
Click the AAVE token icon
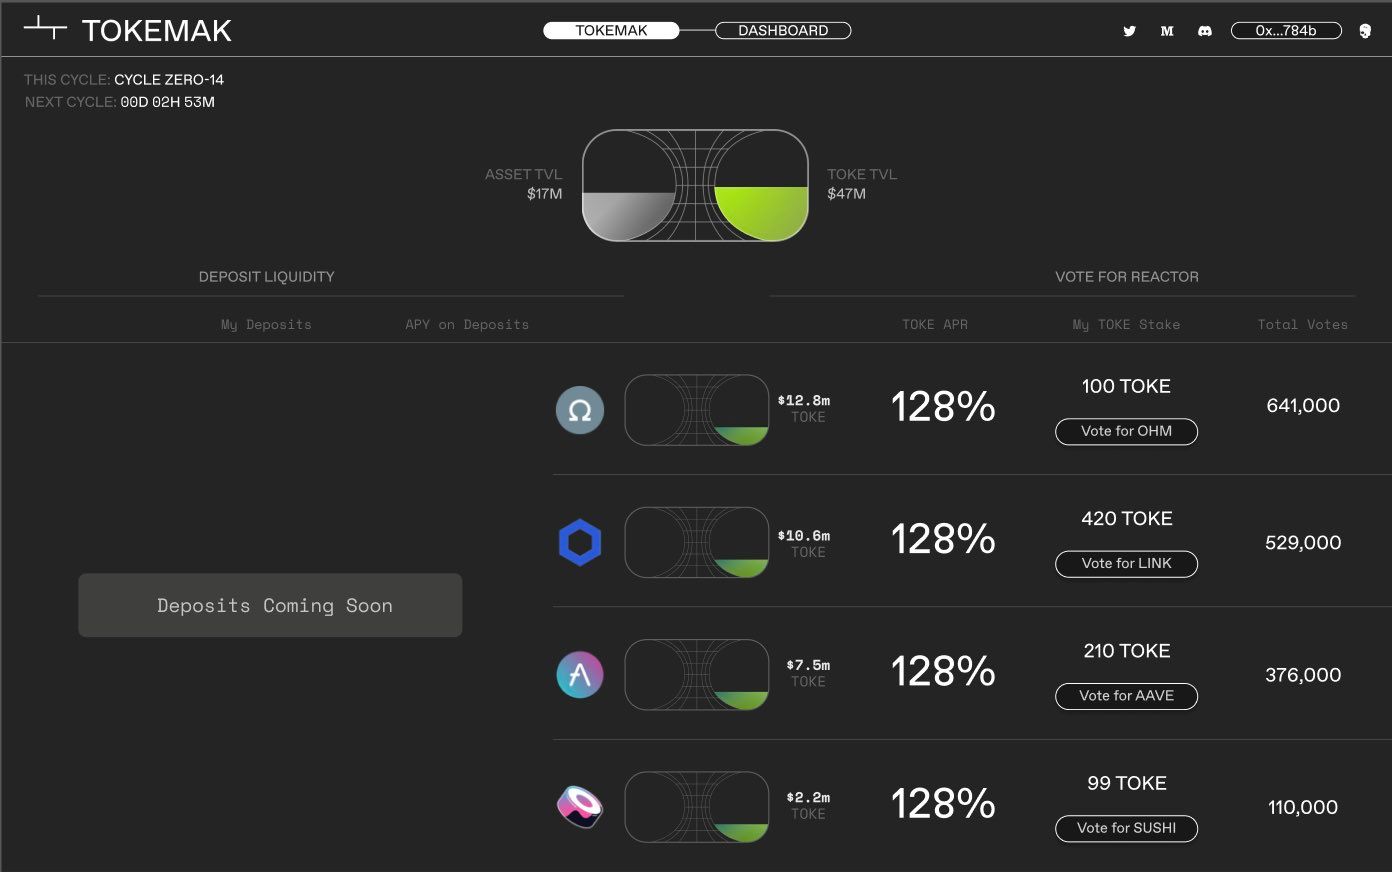tap(580, 675)
